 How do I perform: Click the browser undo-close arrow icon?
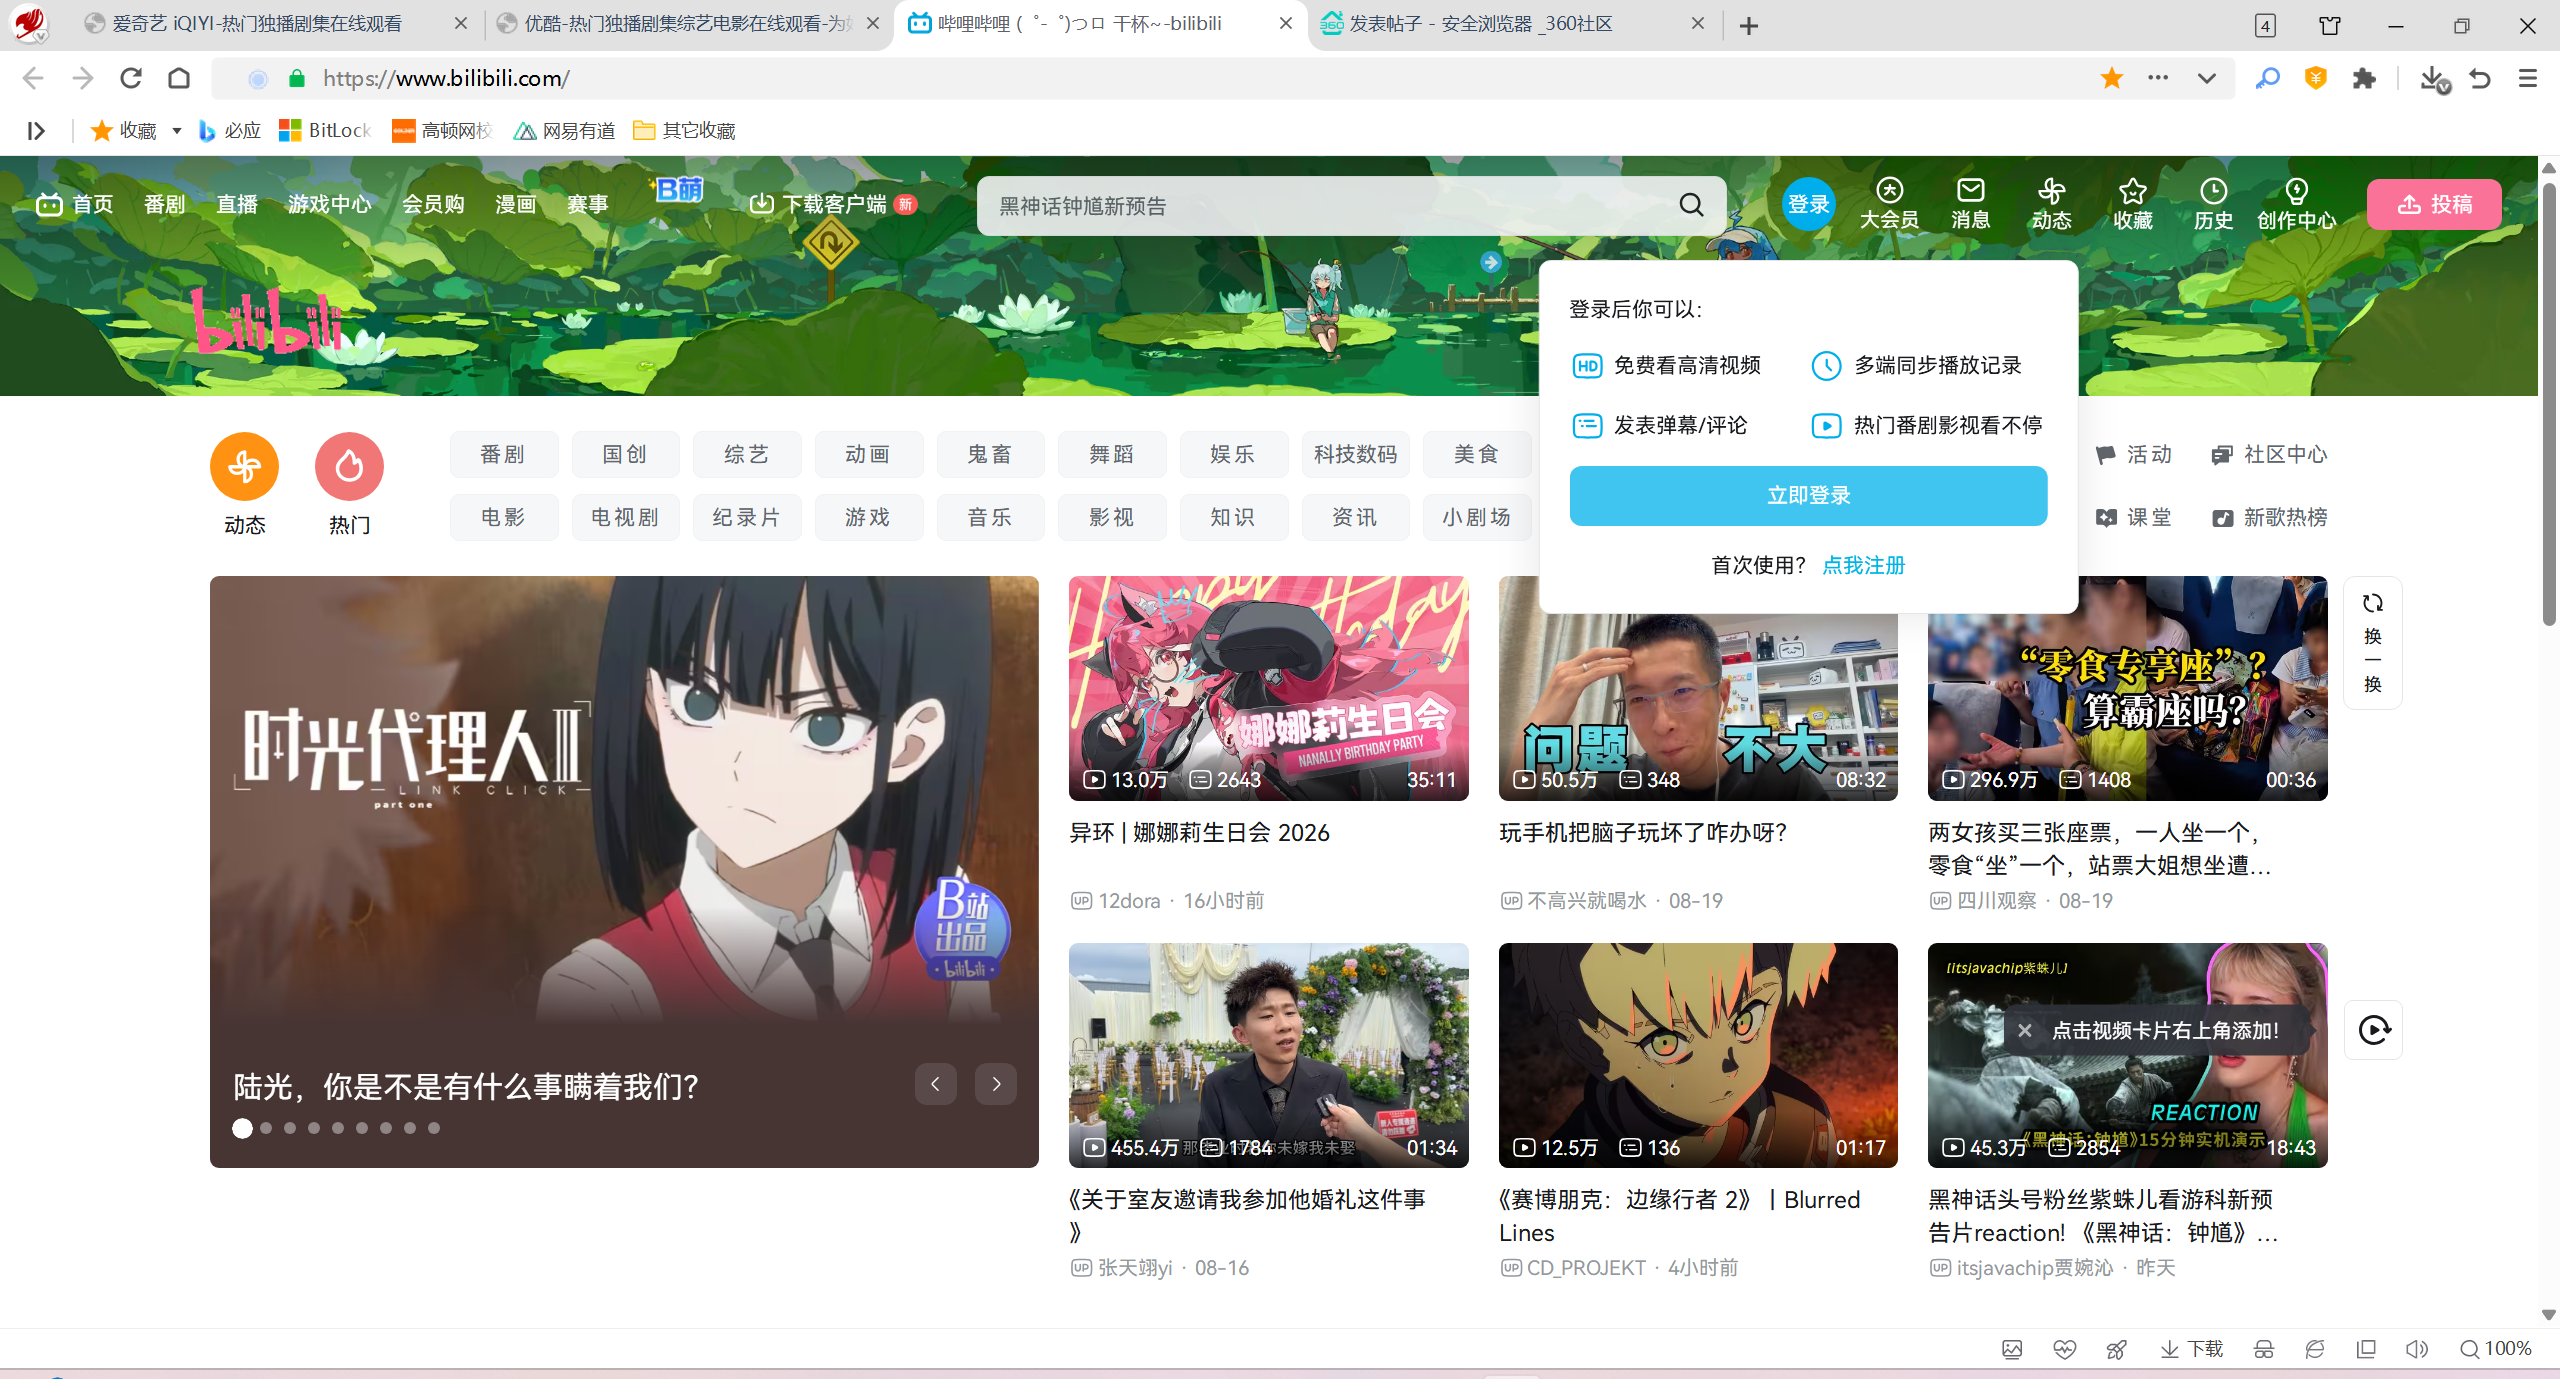[x=2480, y=78]
